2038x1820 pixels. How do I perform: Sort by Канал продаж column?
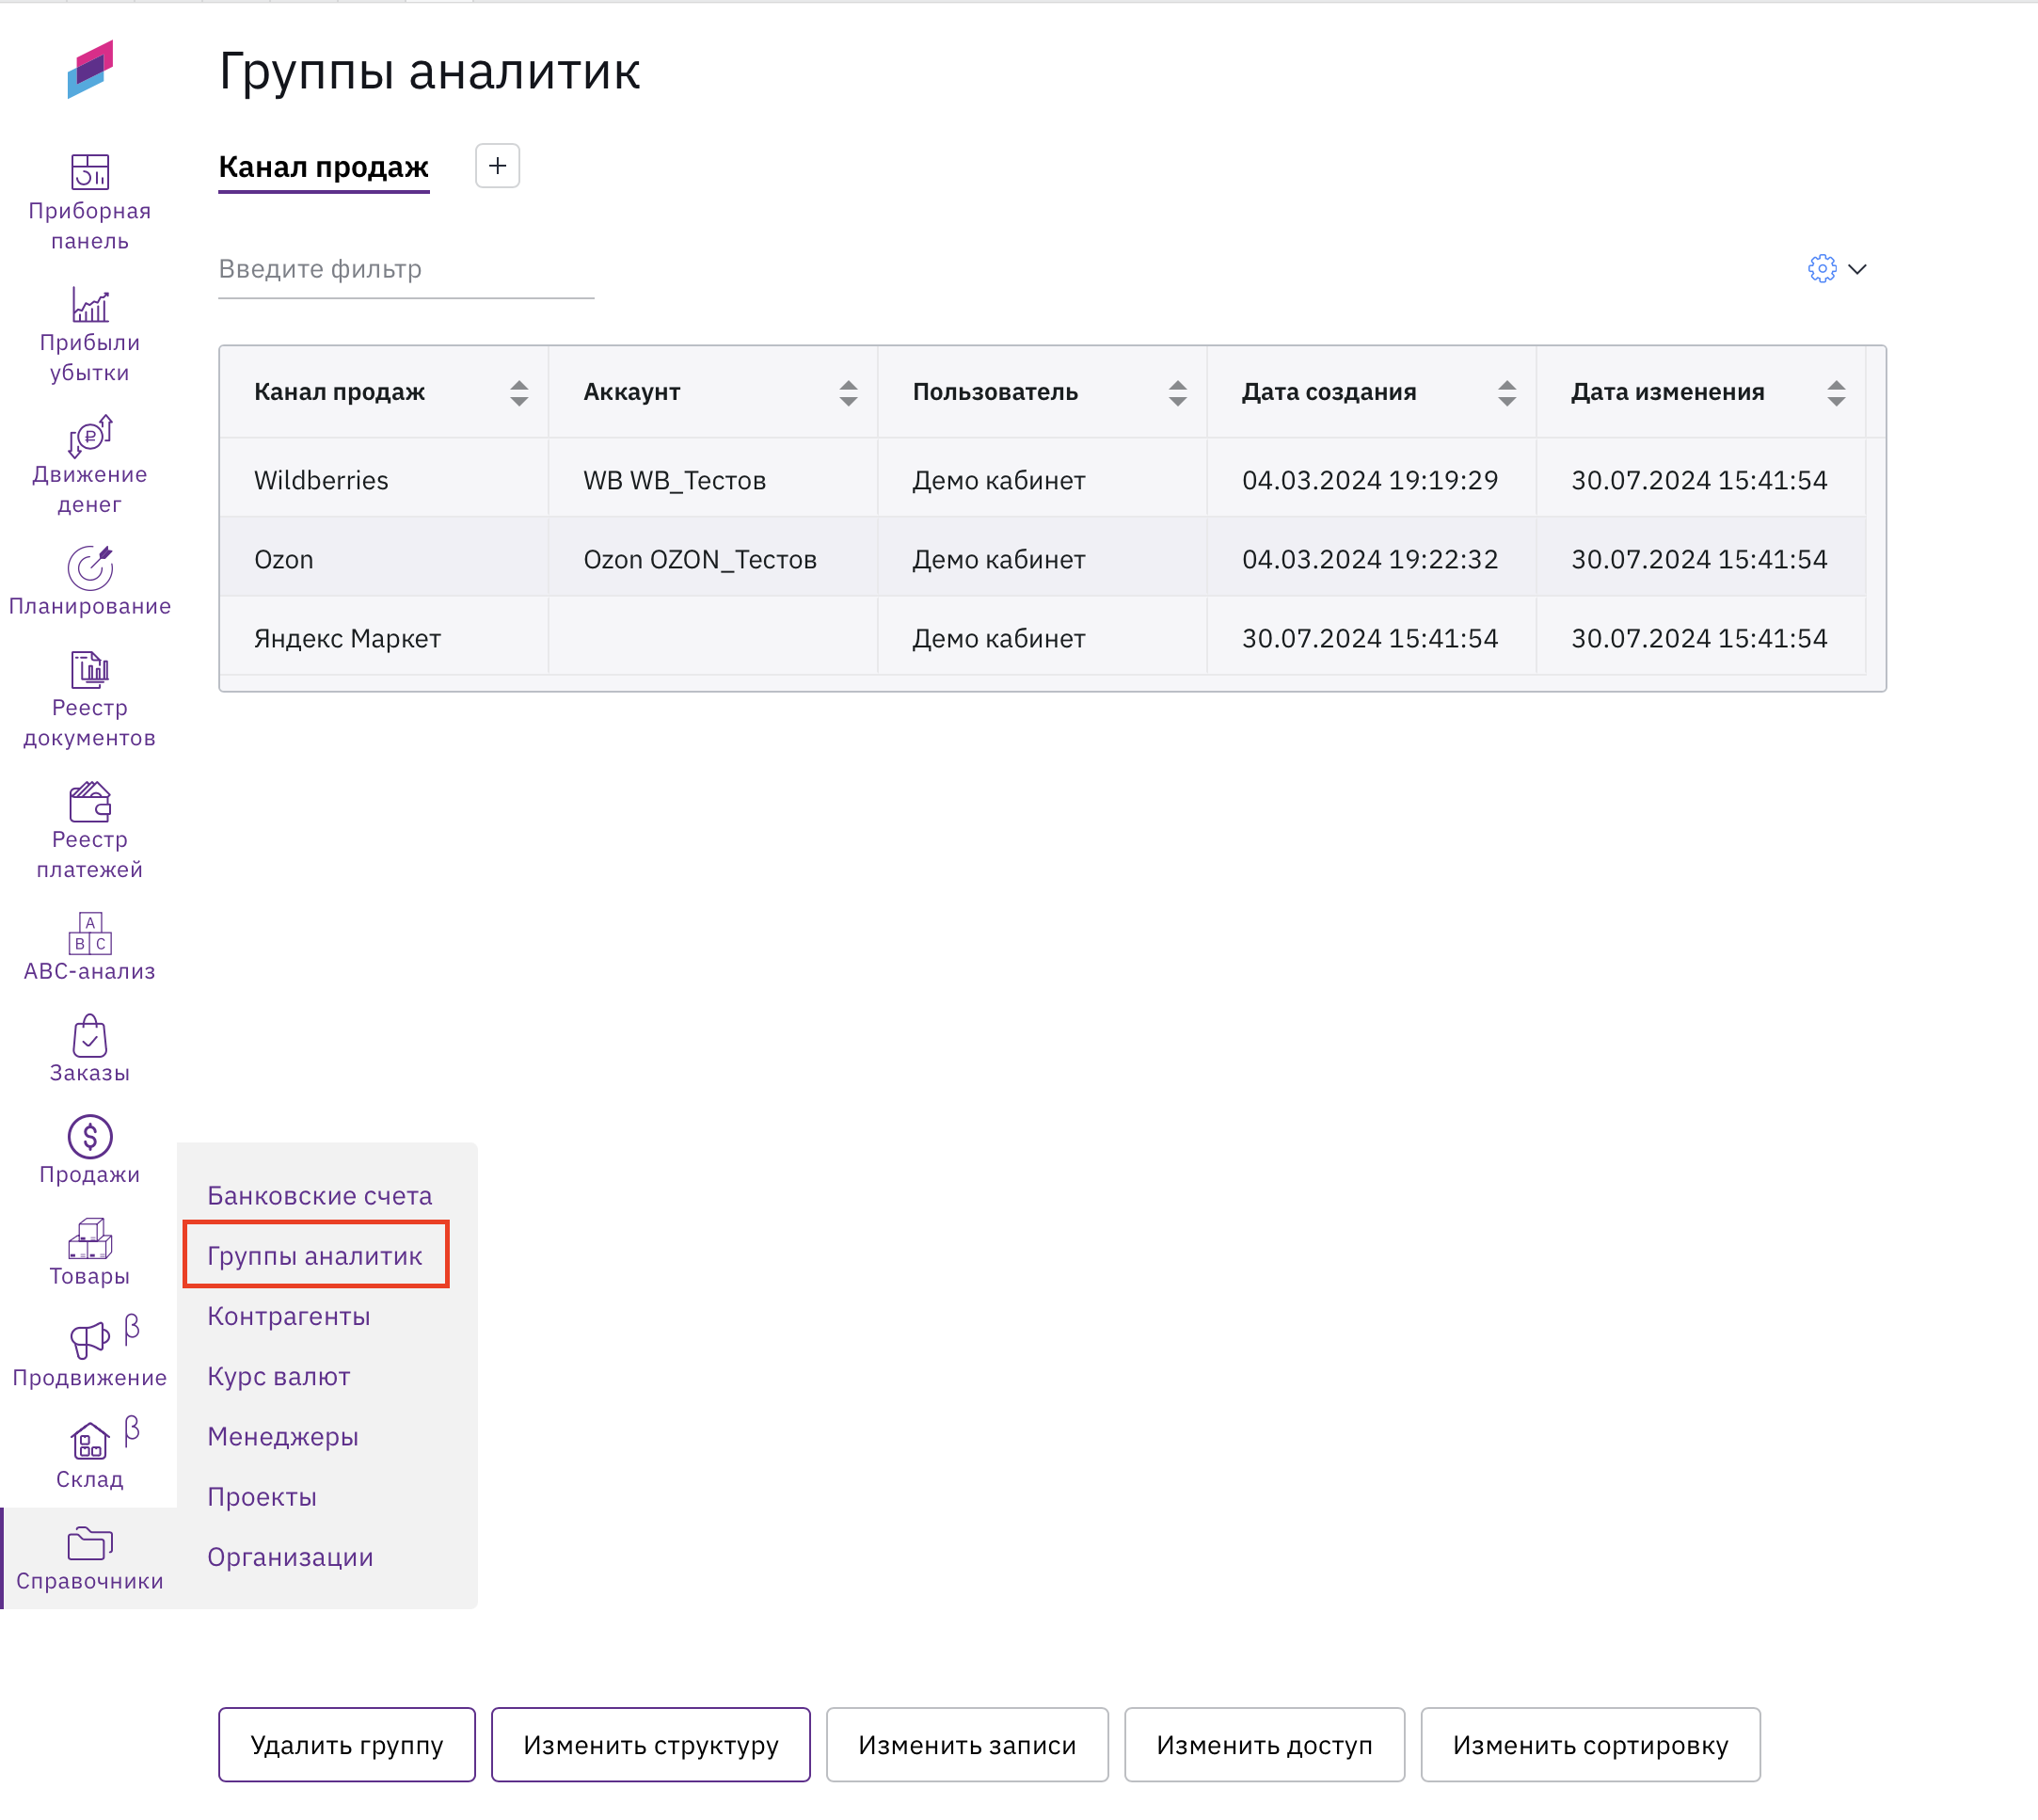point(518,393)
